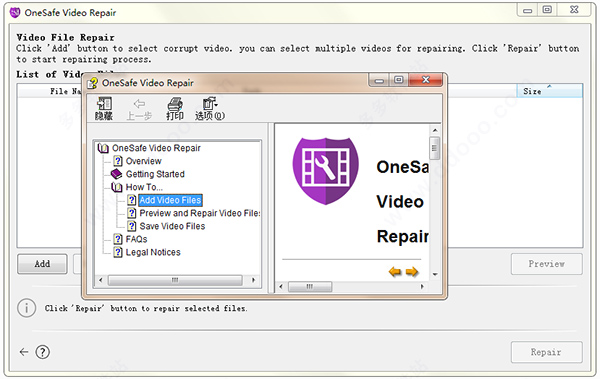
Task: Collapse the How To... book node
Action: (144, 187)
